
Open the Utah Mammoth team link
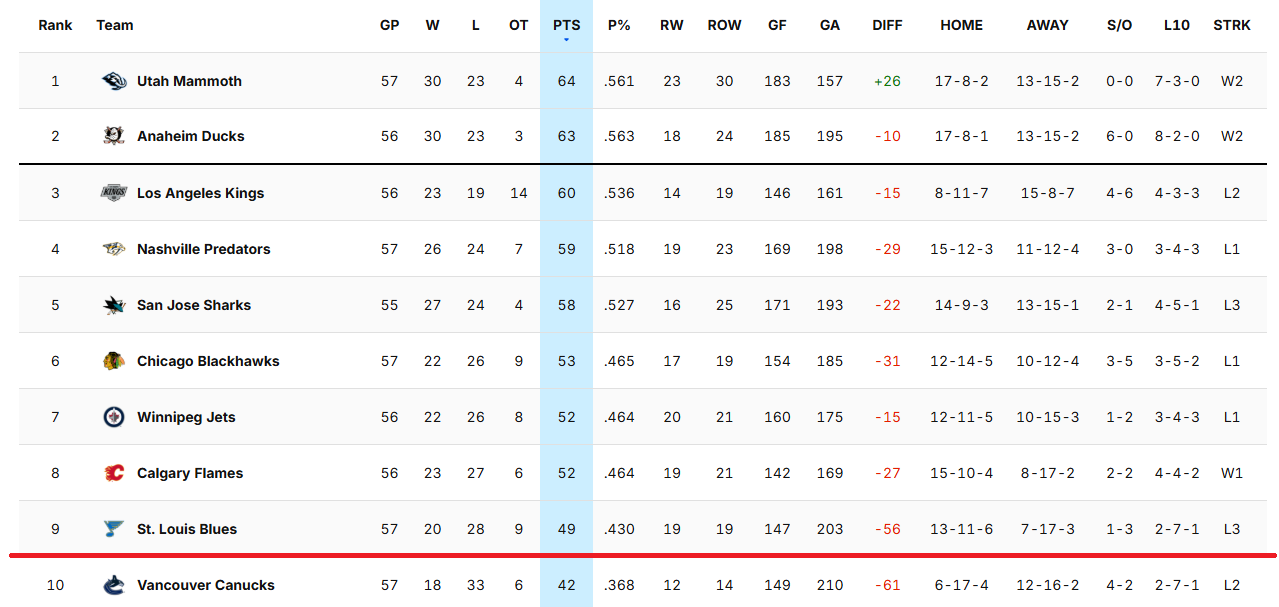[189, 81]
